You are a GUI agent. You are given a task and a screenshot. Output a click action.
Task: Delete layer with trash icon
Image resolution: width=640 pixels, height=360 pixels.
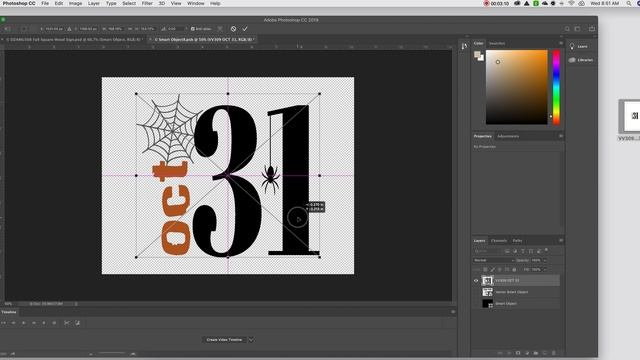coord(554,353)
